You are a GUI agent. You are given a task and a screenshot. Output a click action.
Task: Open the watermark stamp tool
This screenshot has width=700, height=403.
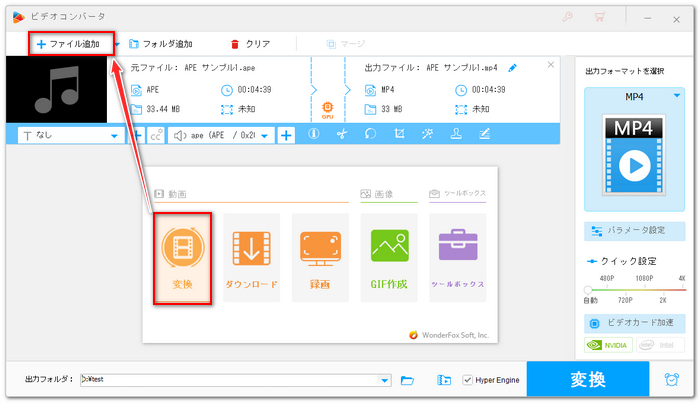pyautogui.click(x=456, y=133)
